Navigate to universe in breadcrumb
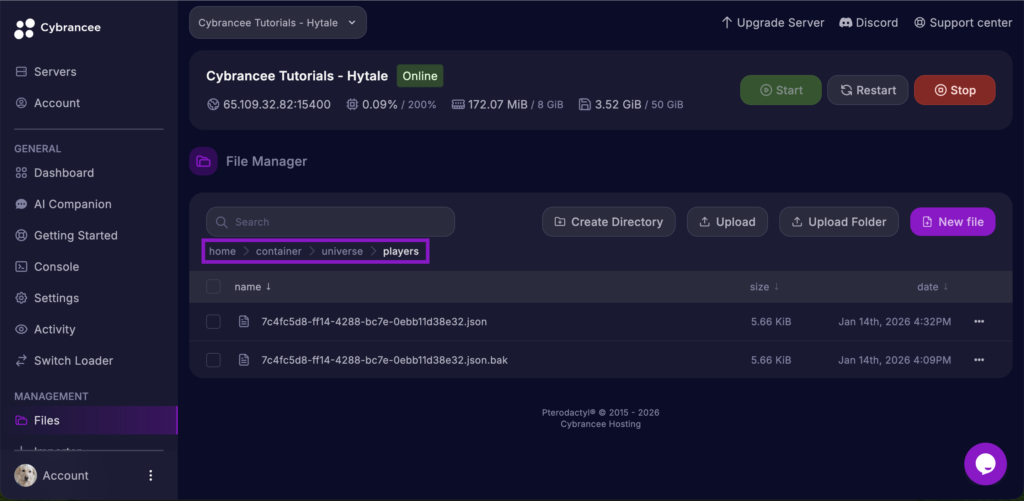The width and height of the screenshot is (1024, 501). pos(342,251)
